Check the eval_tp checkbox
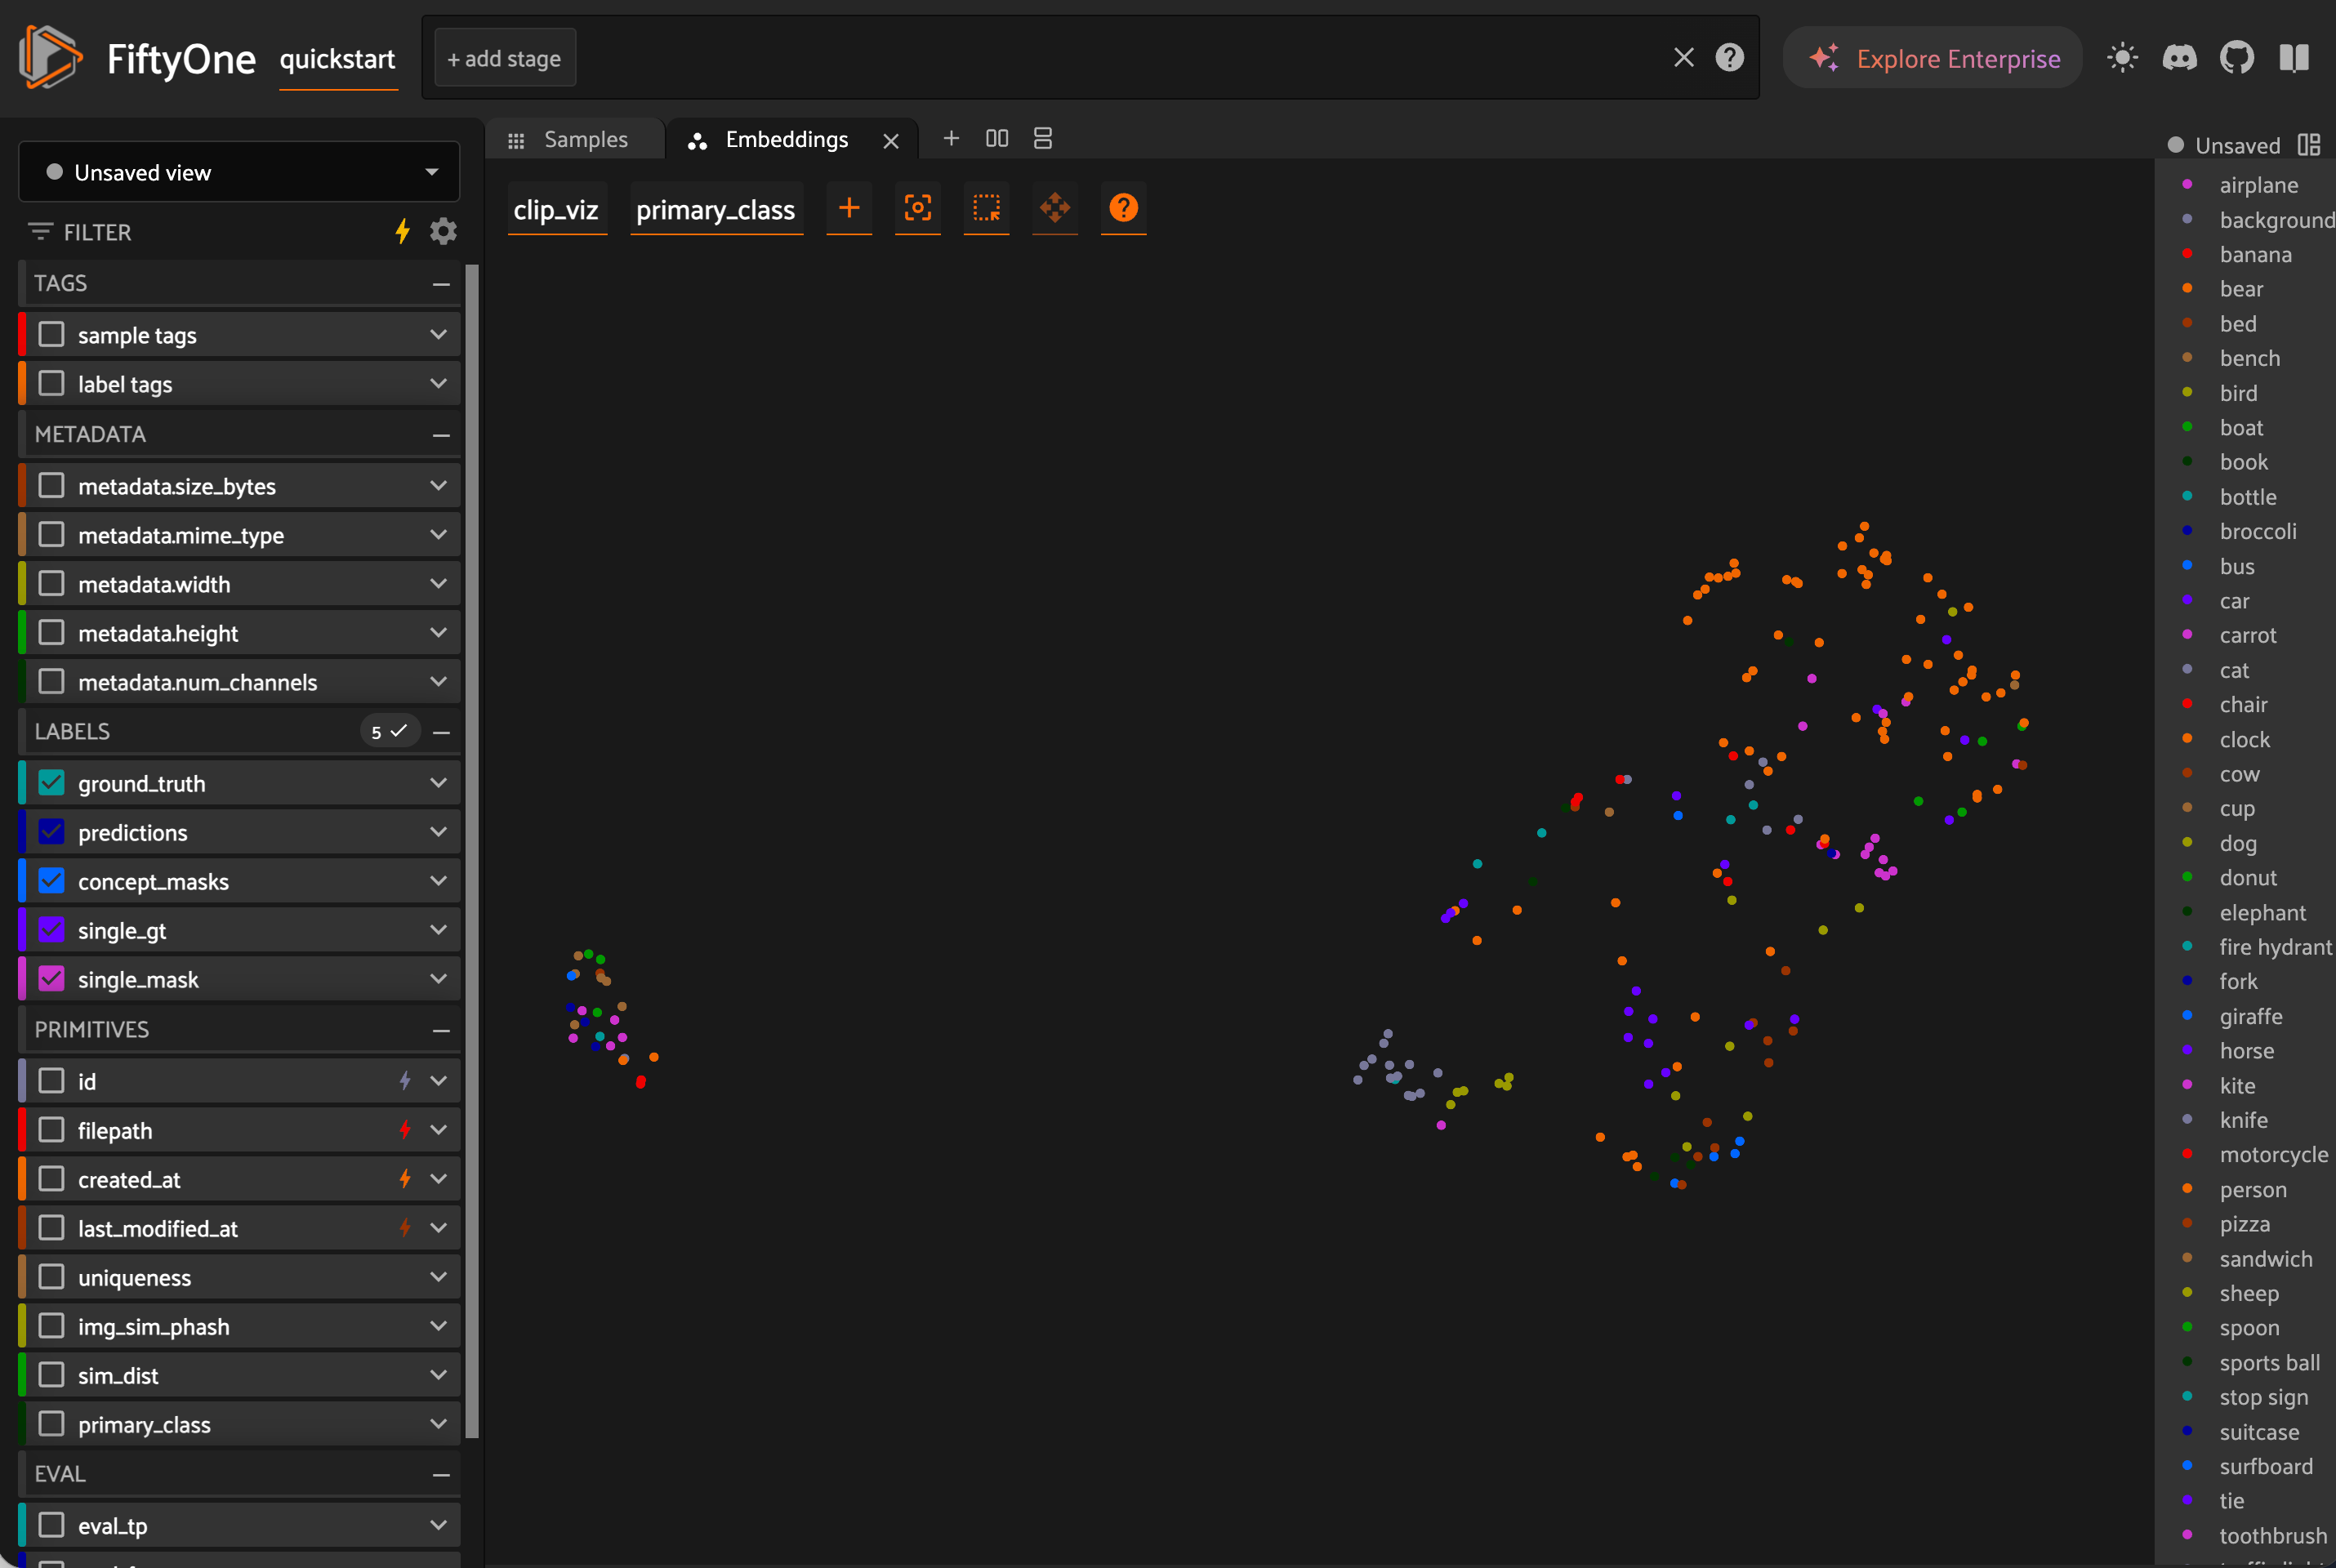 [x=51, y=1525]
